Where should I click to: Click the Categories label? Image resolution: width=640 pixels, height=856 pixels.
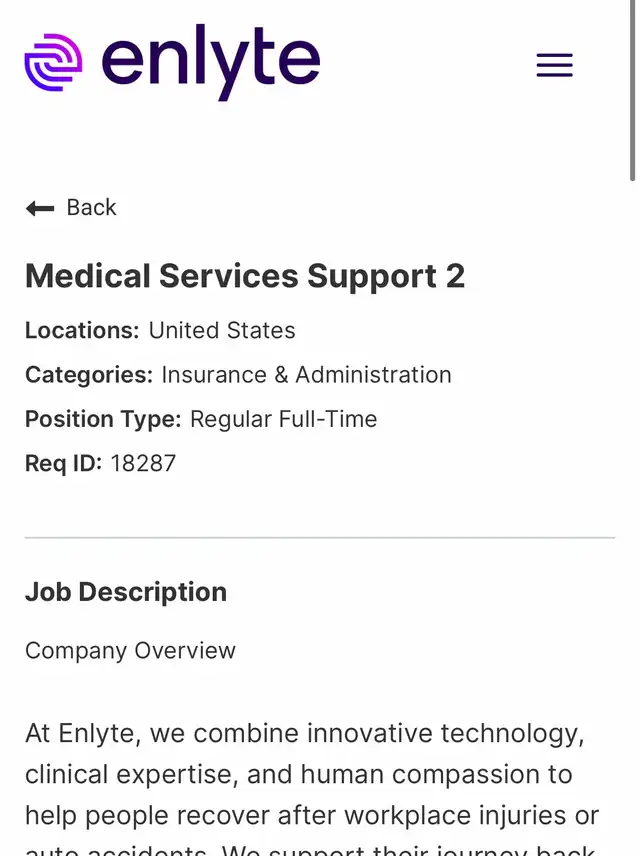pyautogui.click(x=89, y=375)
